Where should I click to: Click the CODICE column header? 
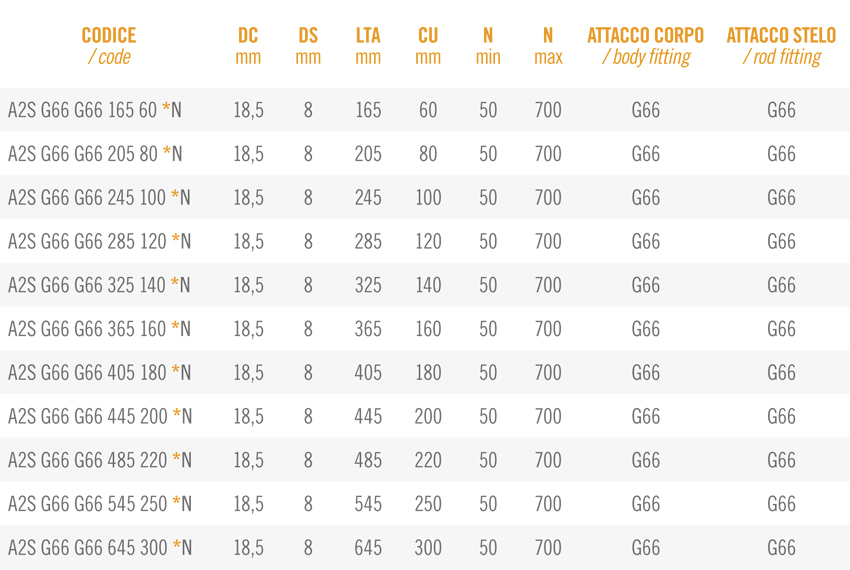[x=108, y=46]
